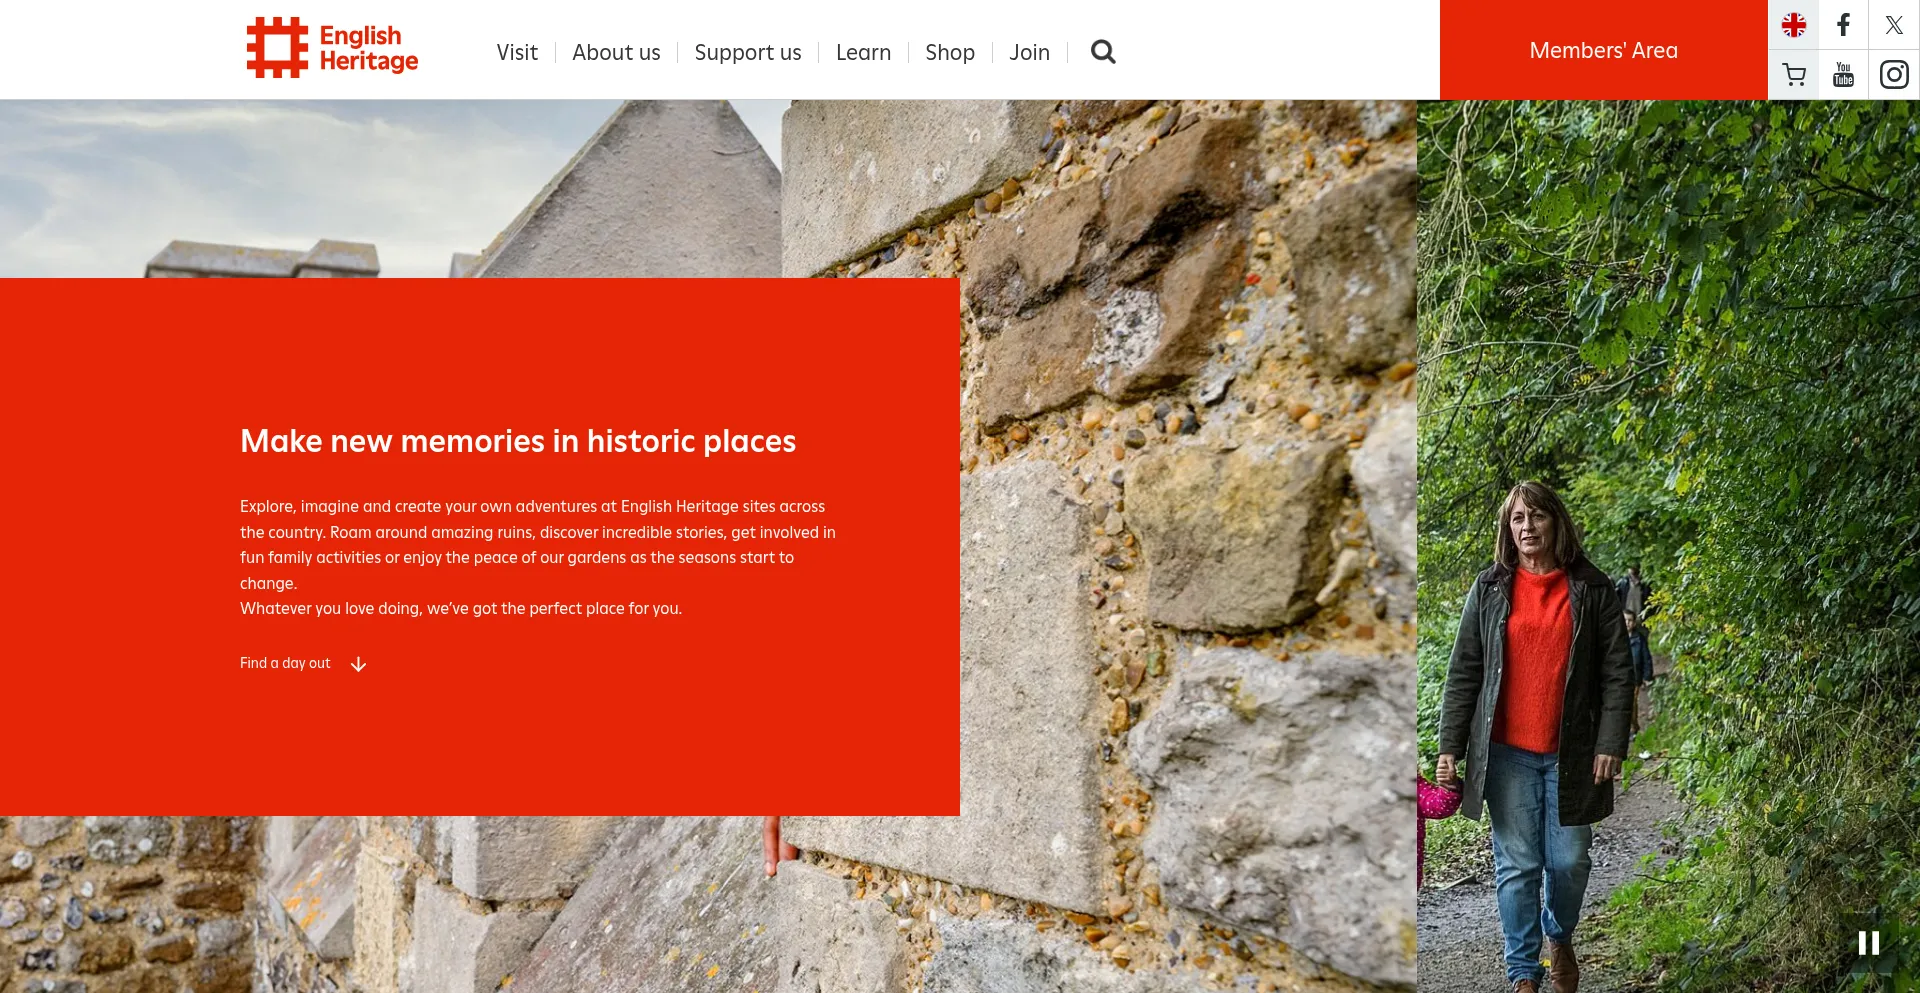Open the shopping cart icon
The height and width of the screenshot is (993, 1920).
[1793, 75]
